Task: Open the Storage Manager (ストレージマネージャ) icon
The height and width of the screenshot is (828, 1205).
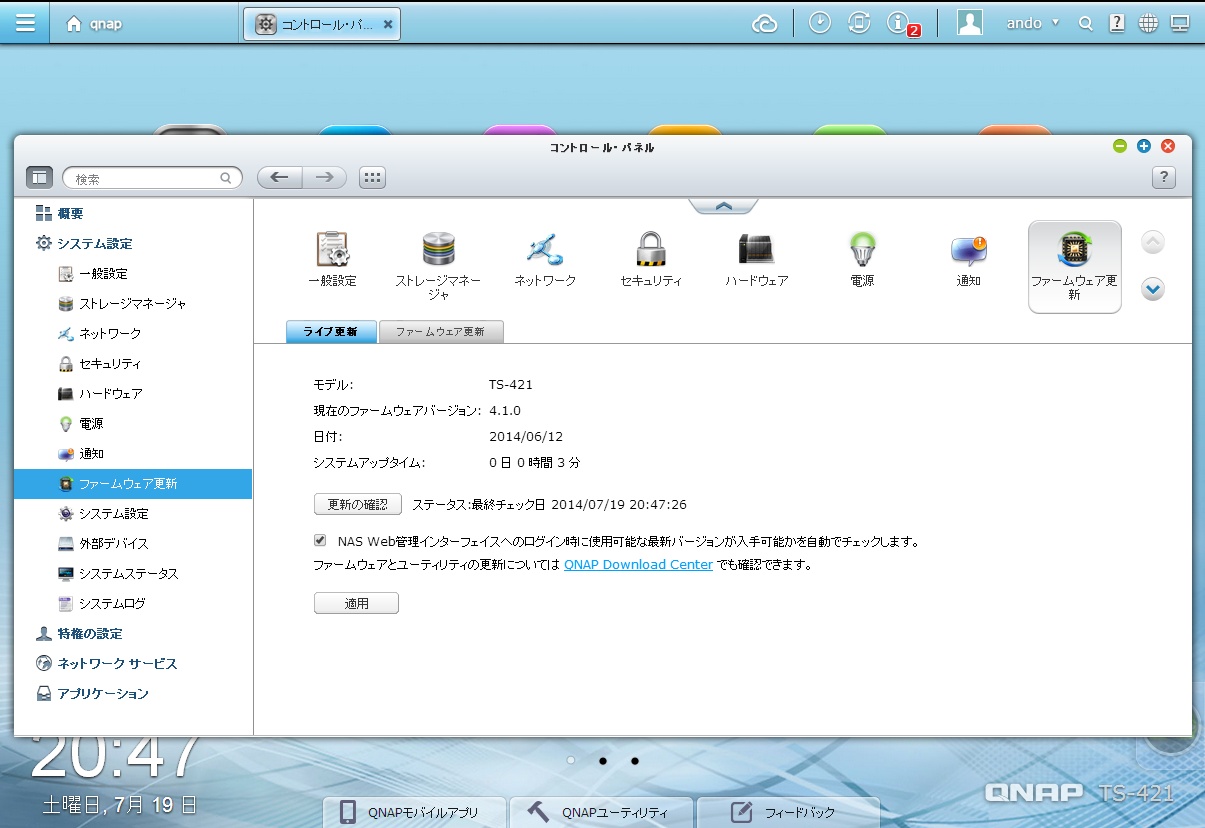Action: click(x=438, y=250)
